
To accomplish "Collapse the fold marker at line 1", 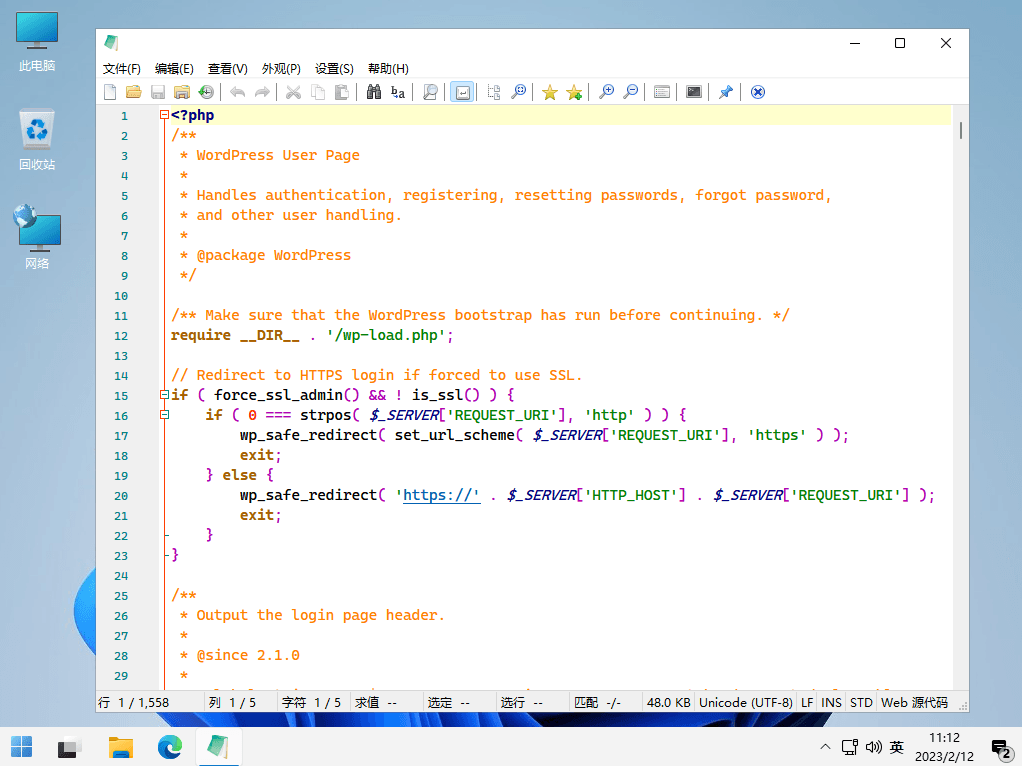I will pos(165,115).
